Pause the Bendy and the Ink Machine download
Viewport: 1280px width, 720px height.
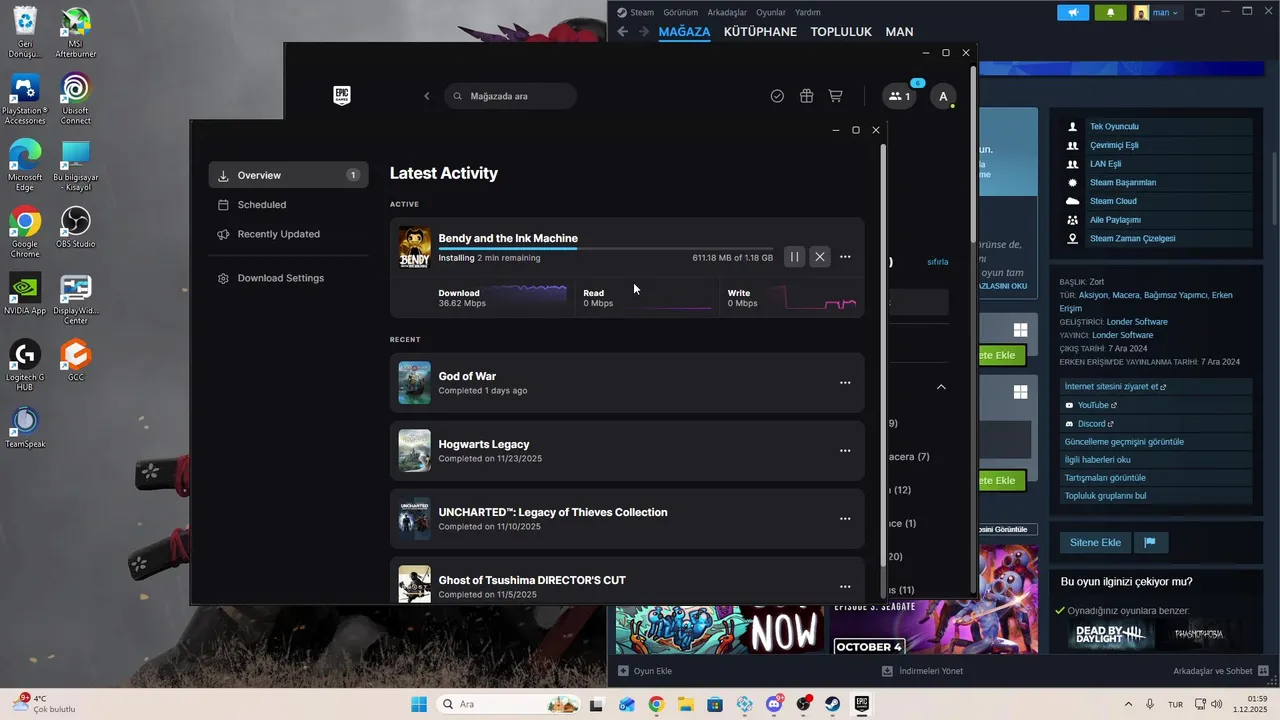click(794, 257)
